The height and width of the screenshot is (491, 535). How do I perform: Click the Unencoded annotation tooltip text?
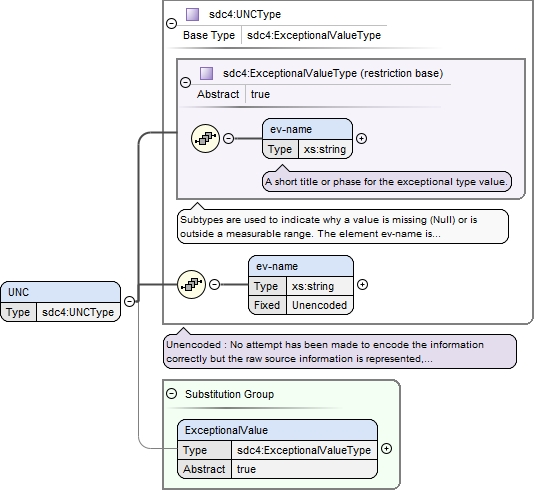click(x=340, y=351)
